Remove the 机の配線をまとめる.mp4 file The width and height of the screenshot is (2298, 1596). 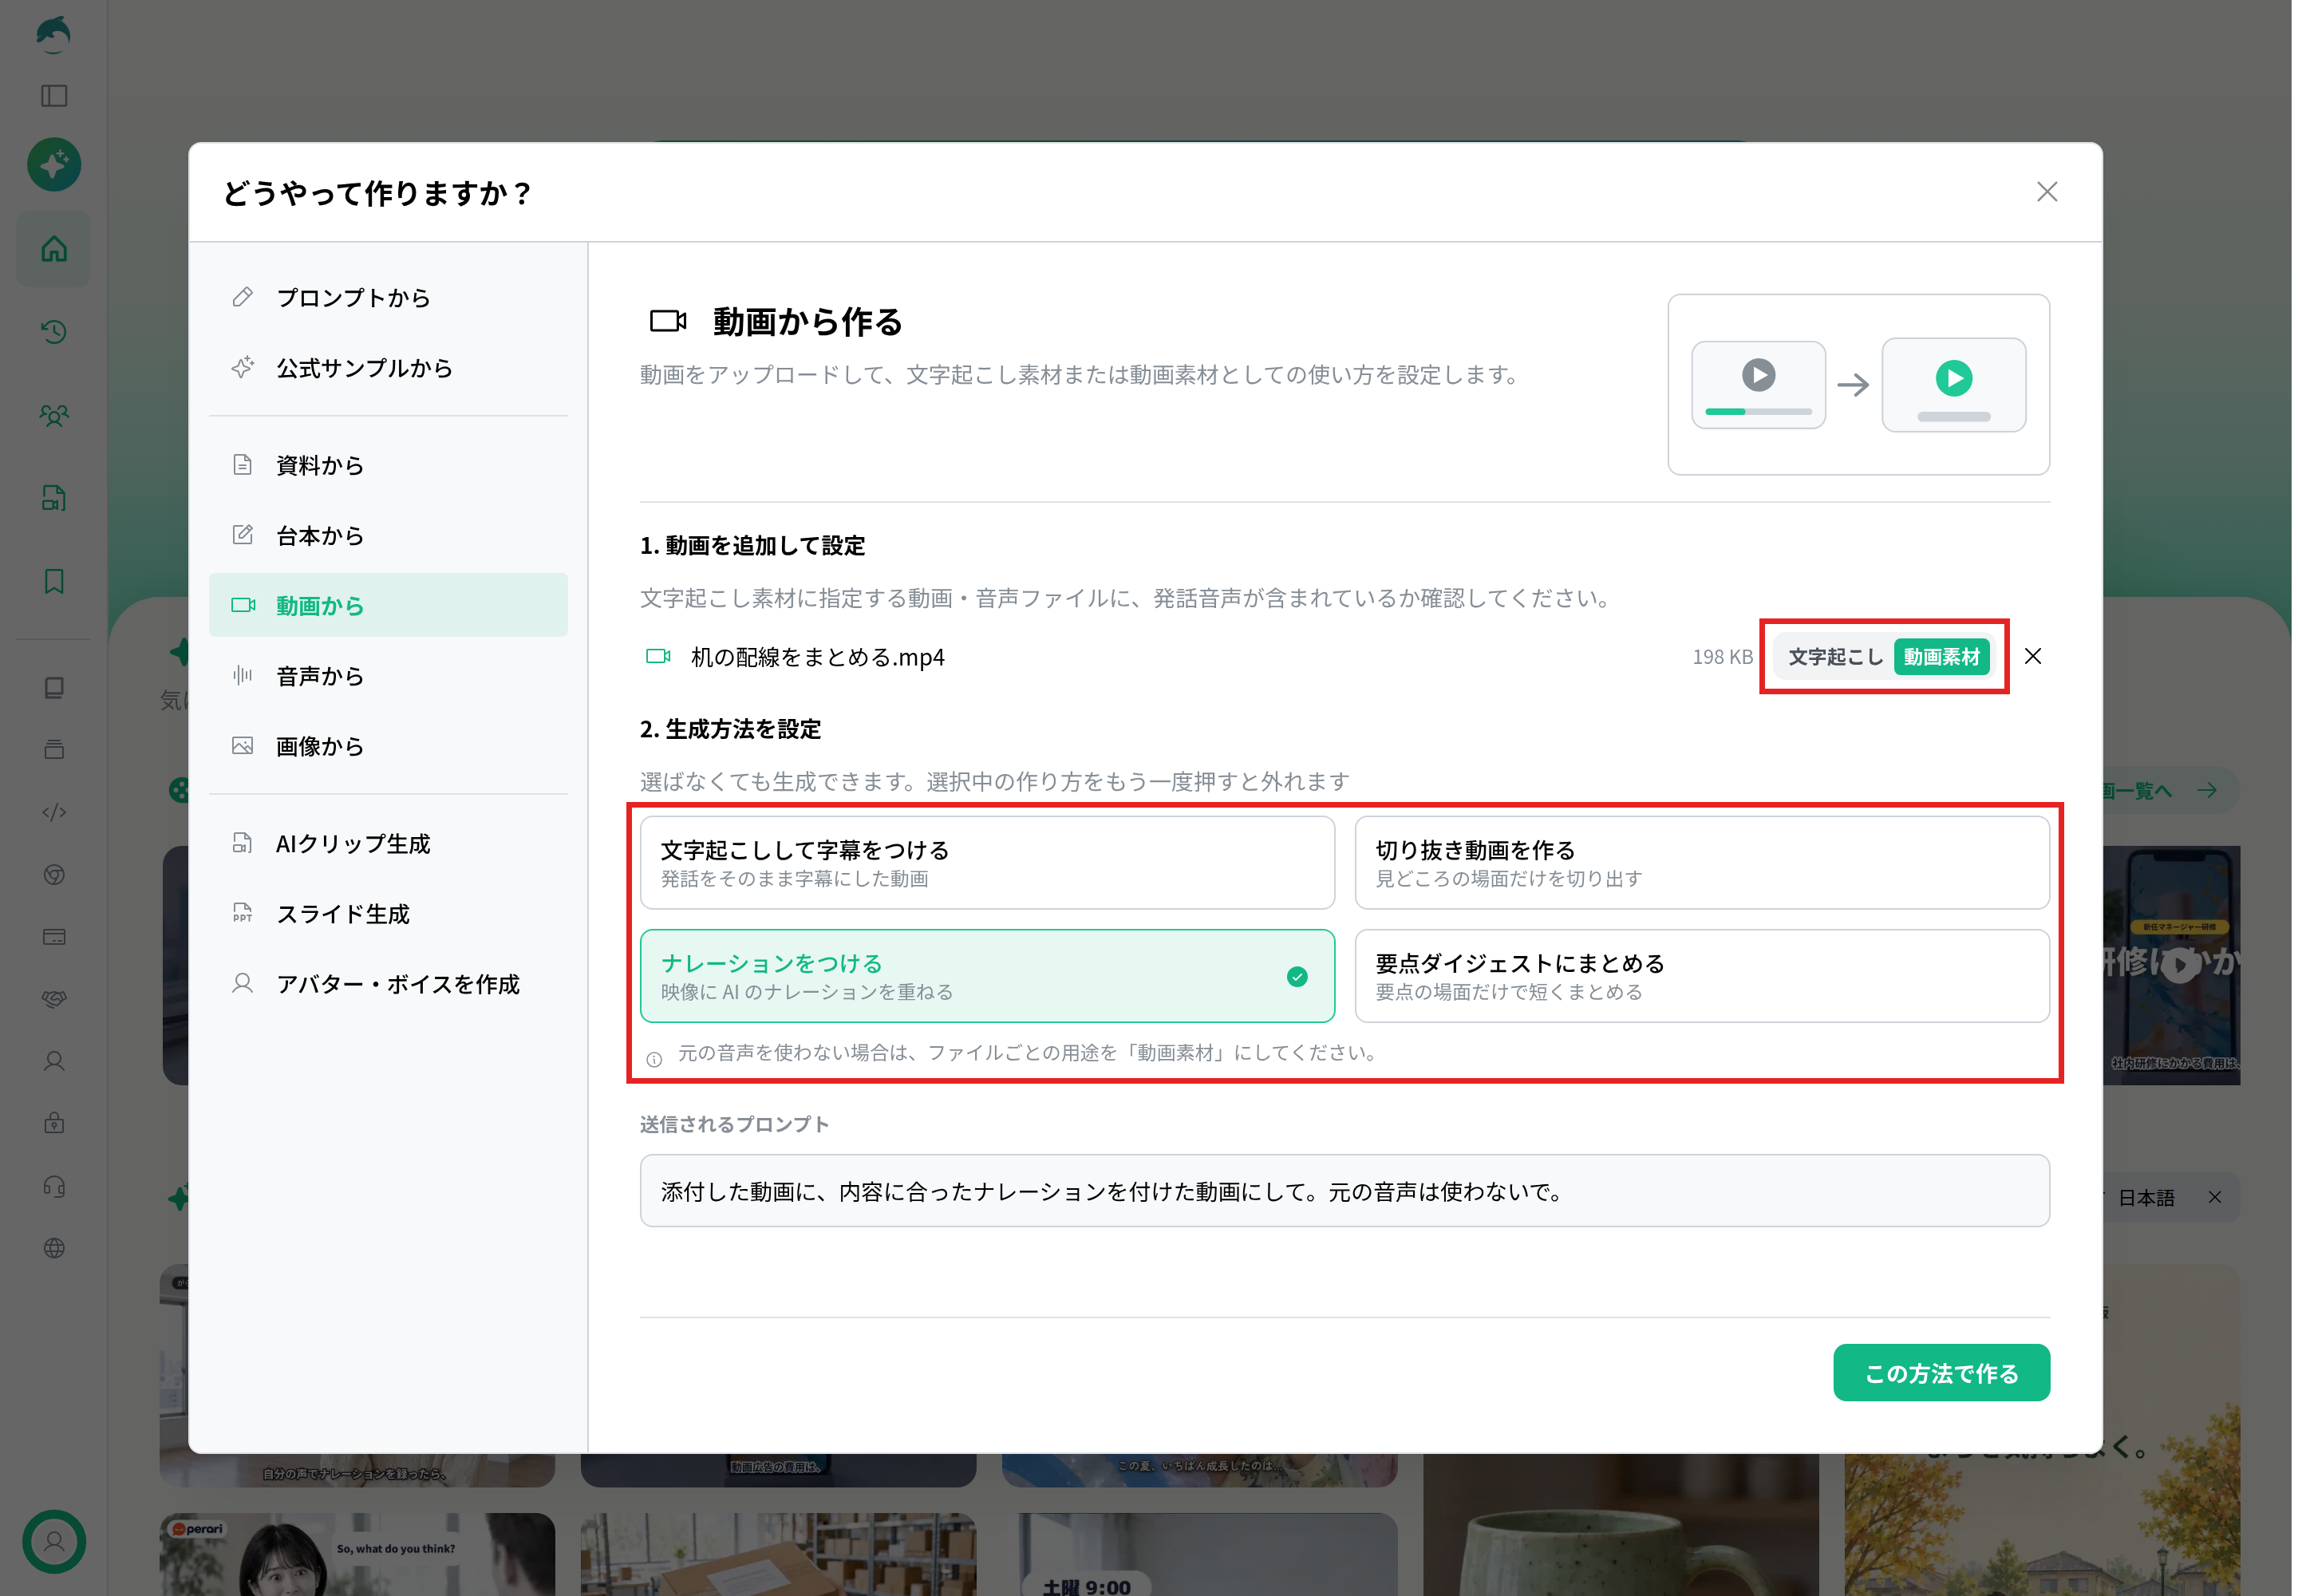coord(2033,656)
